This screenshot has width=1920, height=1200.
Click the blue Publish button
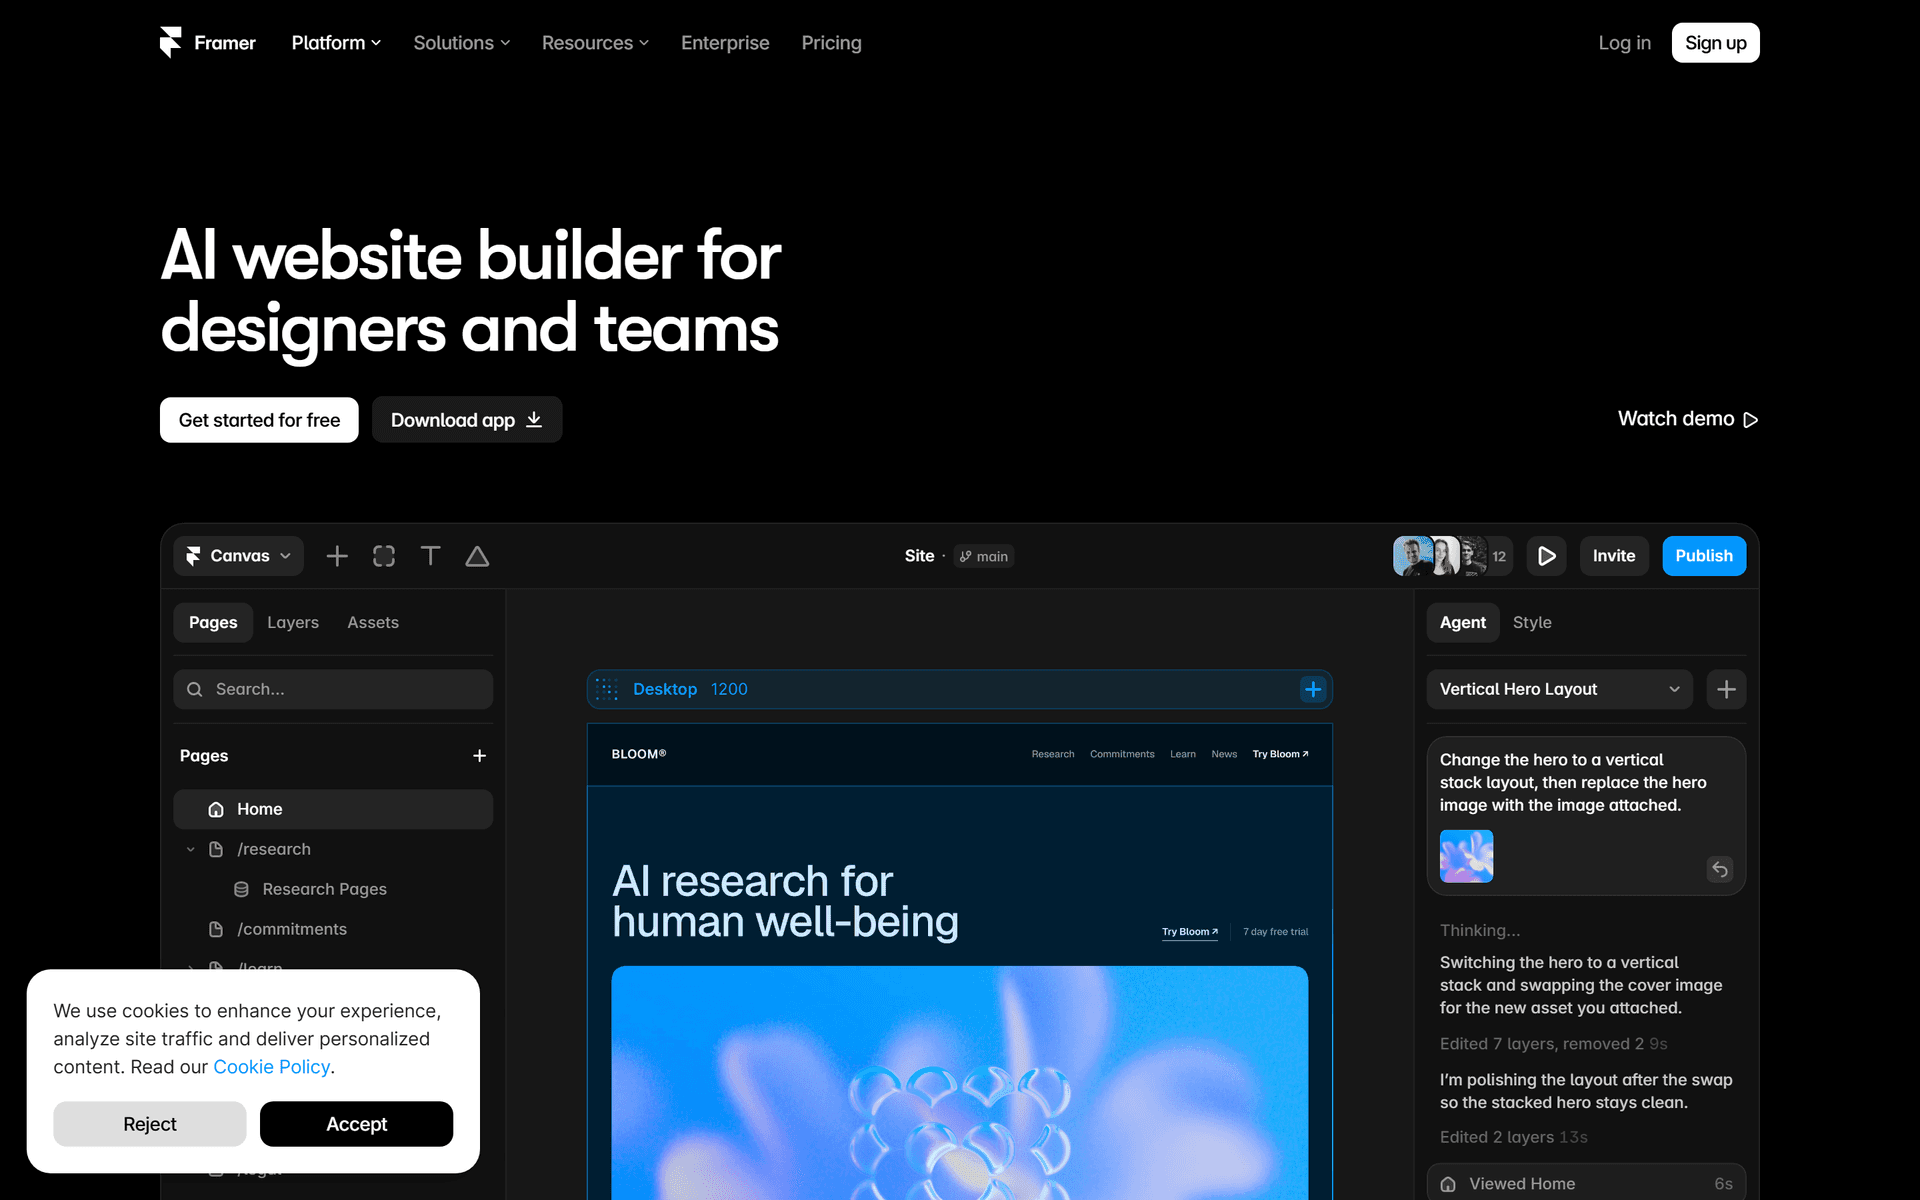[x=1704, y=556]
